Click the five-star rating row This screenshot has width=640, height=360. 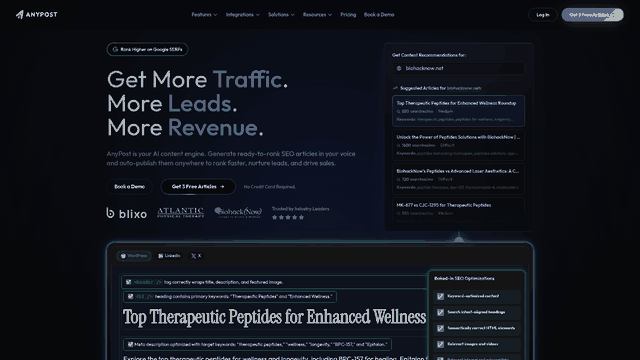click(288, 217)
